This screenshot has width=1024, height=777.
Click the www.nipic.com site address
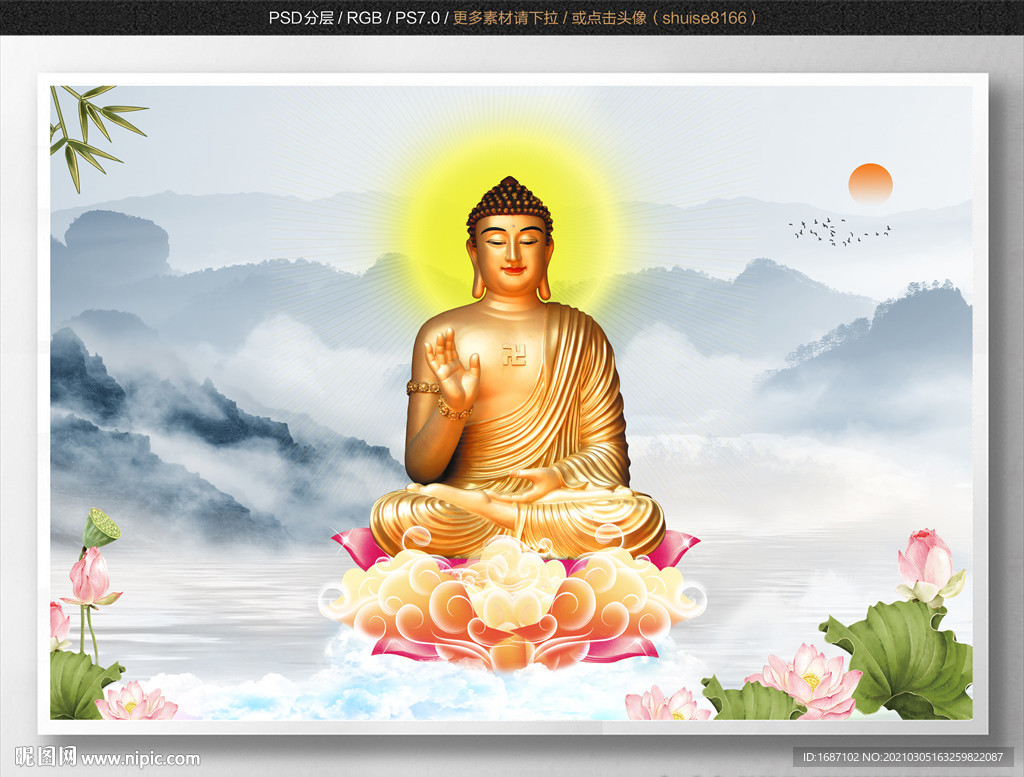point(140,758)
